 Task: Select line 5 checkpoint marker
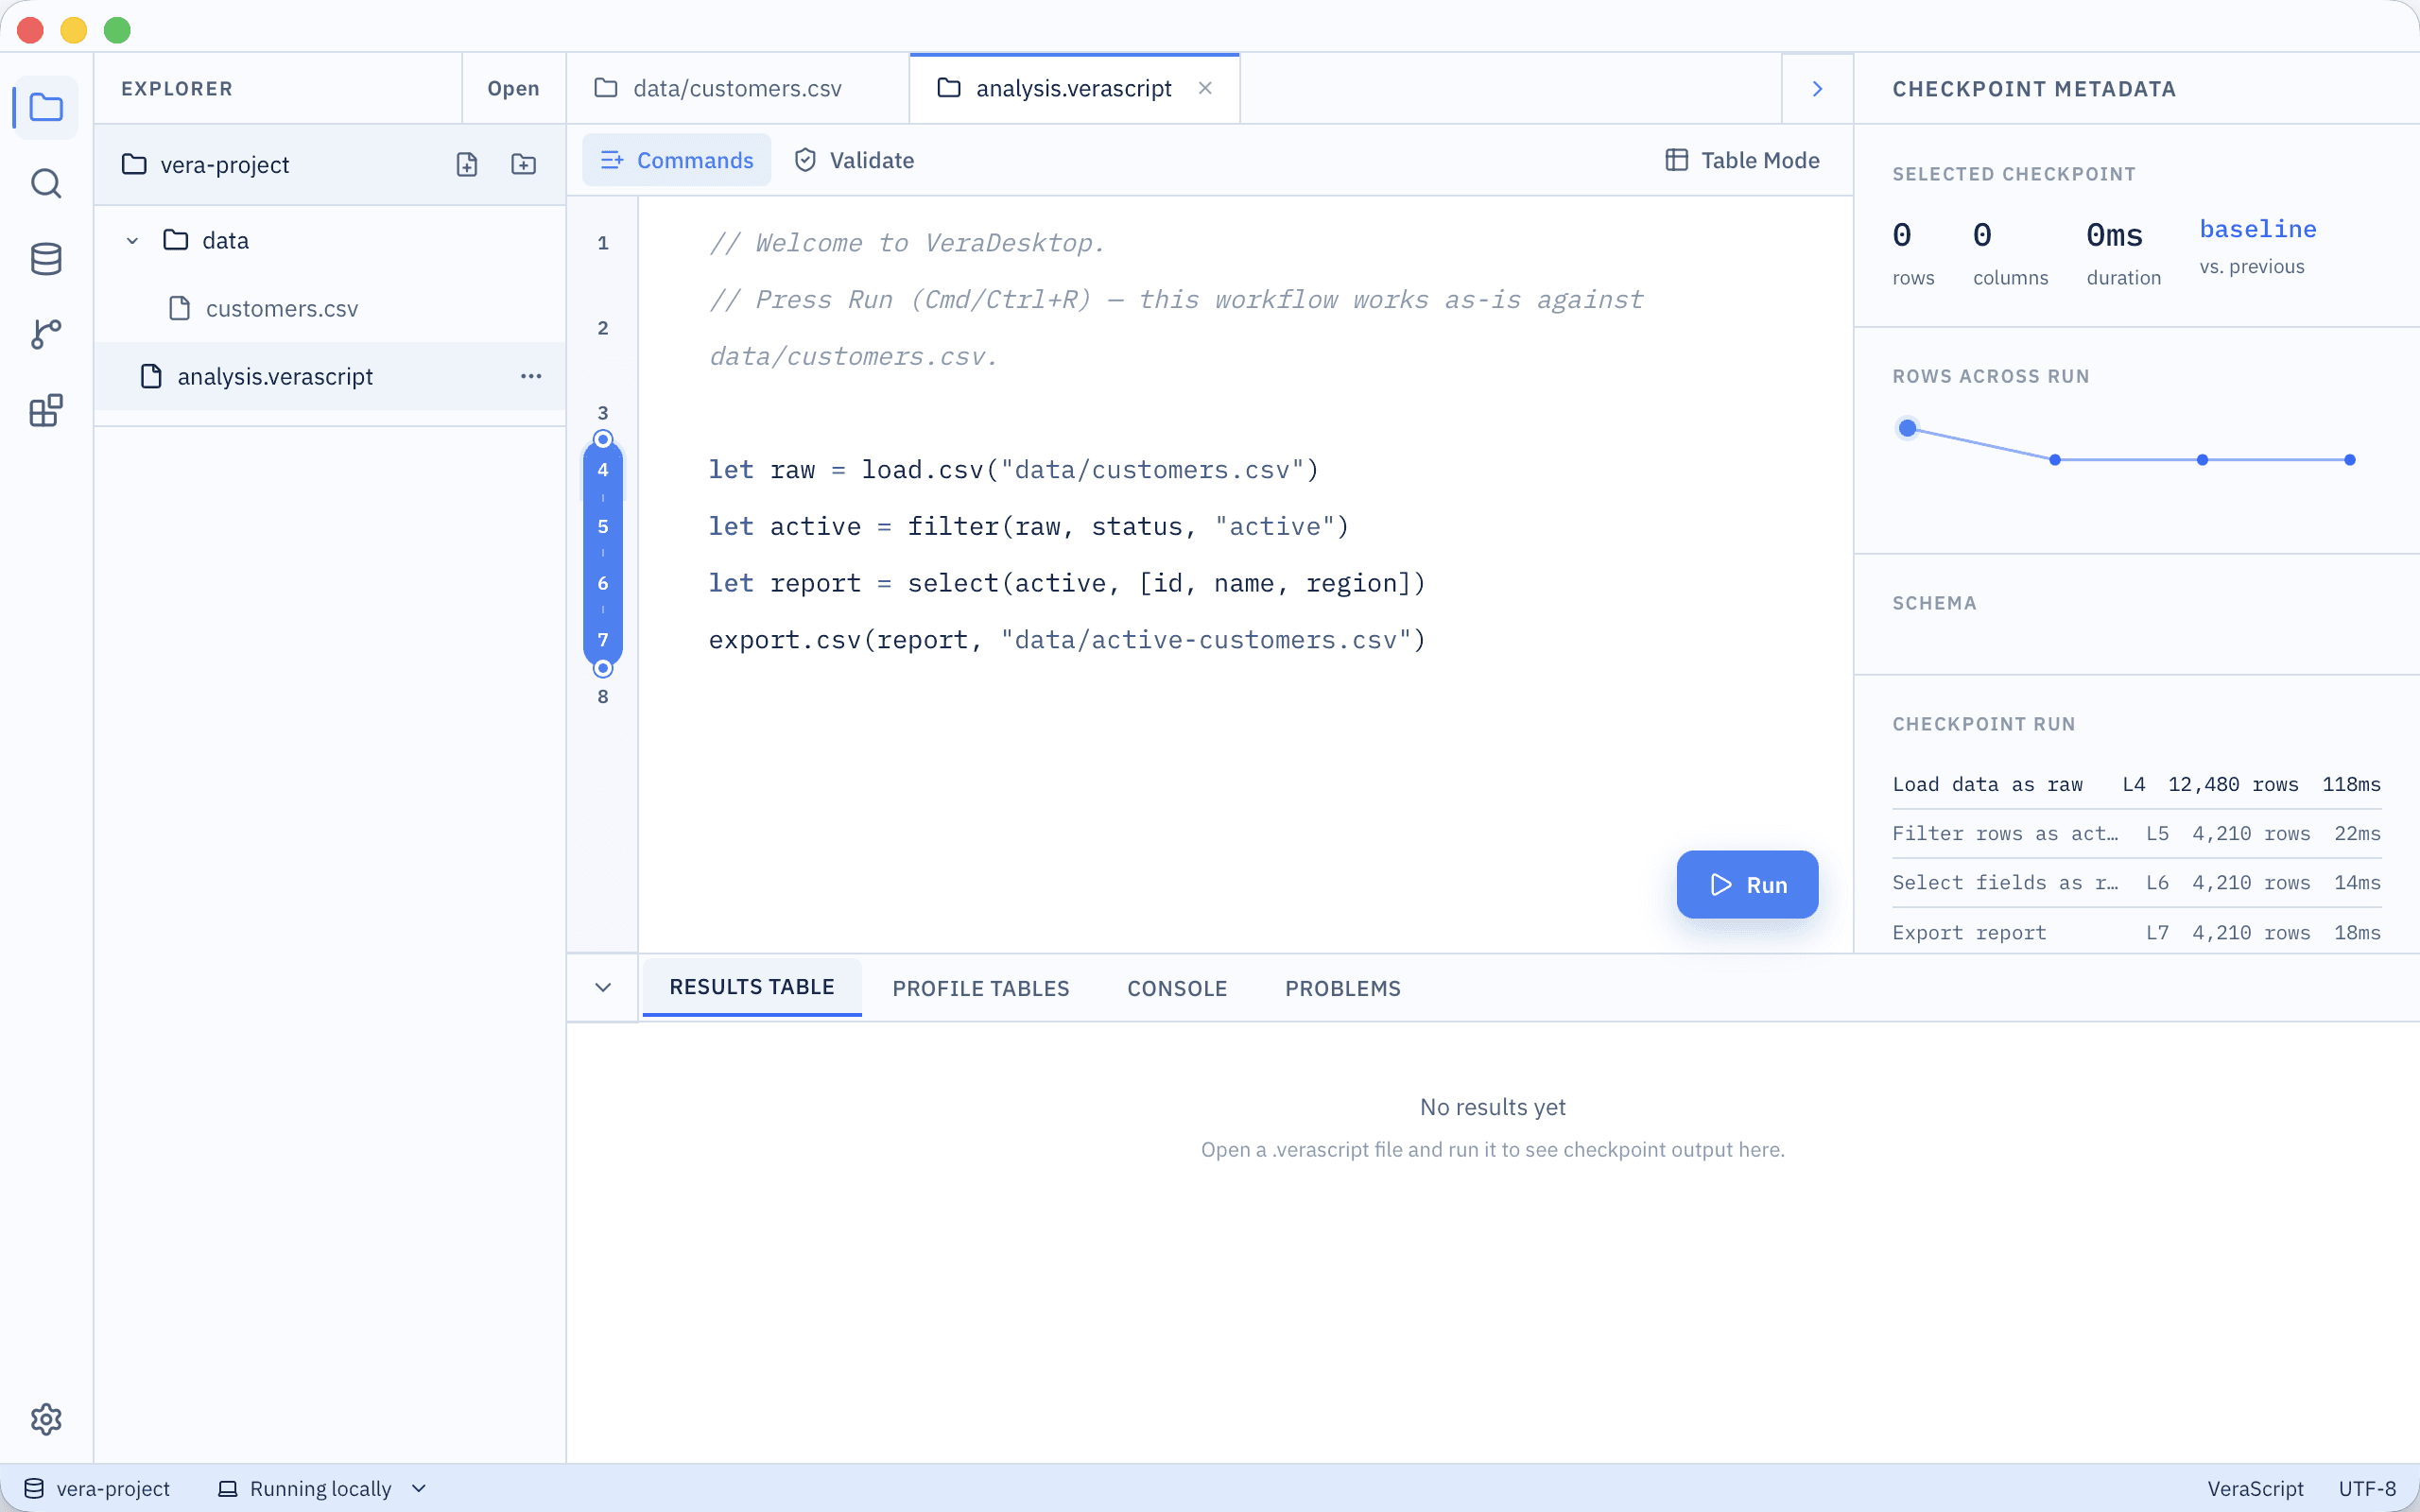pos(602,526)
